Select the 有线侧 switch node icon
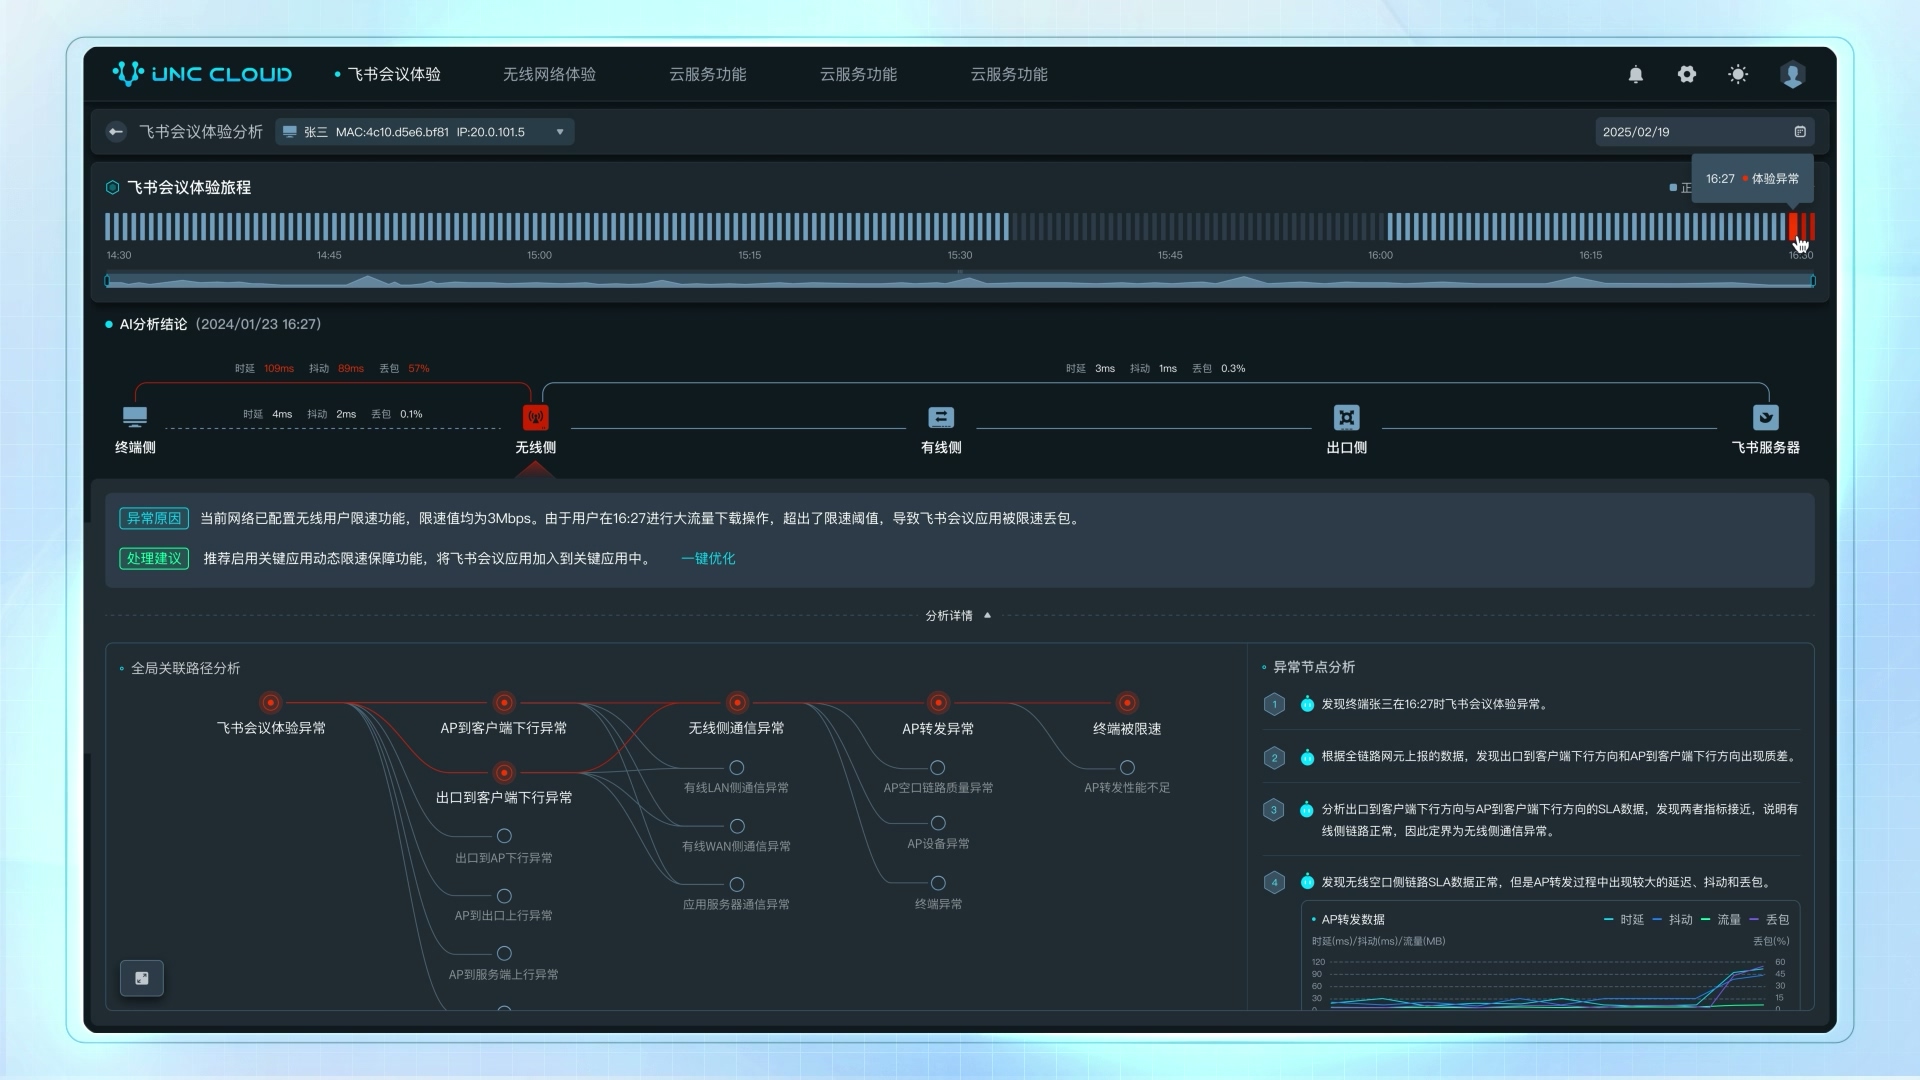This screenshot has width=1920, height=1080. pos(941,417)
